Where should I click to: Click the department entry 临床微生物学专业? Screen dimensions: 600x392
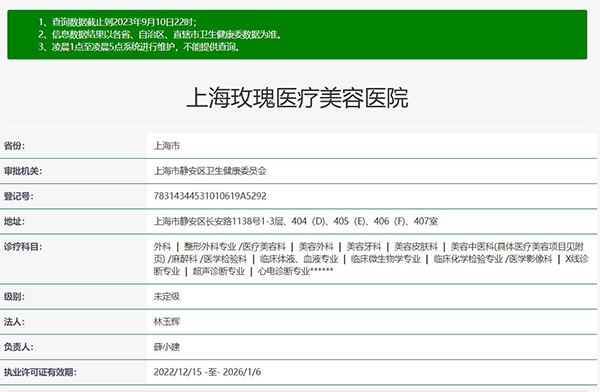click(x=386, y=259)
